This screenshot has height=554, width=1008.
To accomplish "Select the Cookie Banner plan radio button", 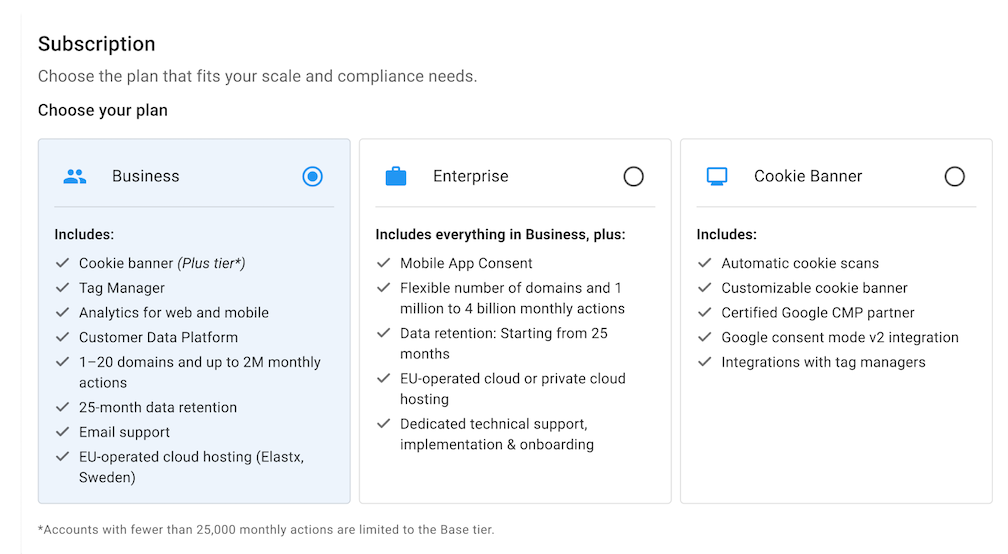I will coord(955,176).
